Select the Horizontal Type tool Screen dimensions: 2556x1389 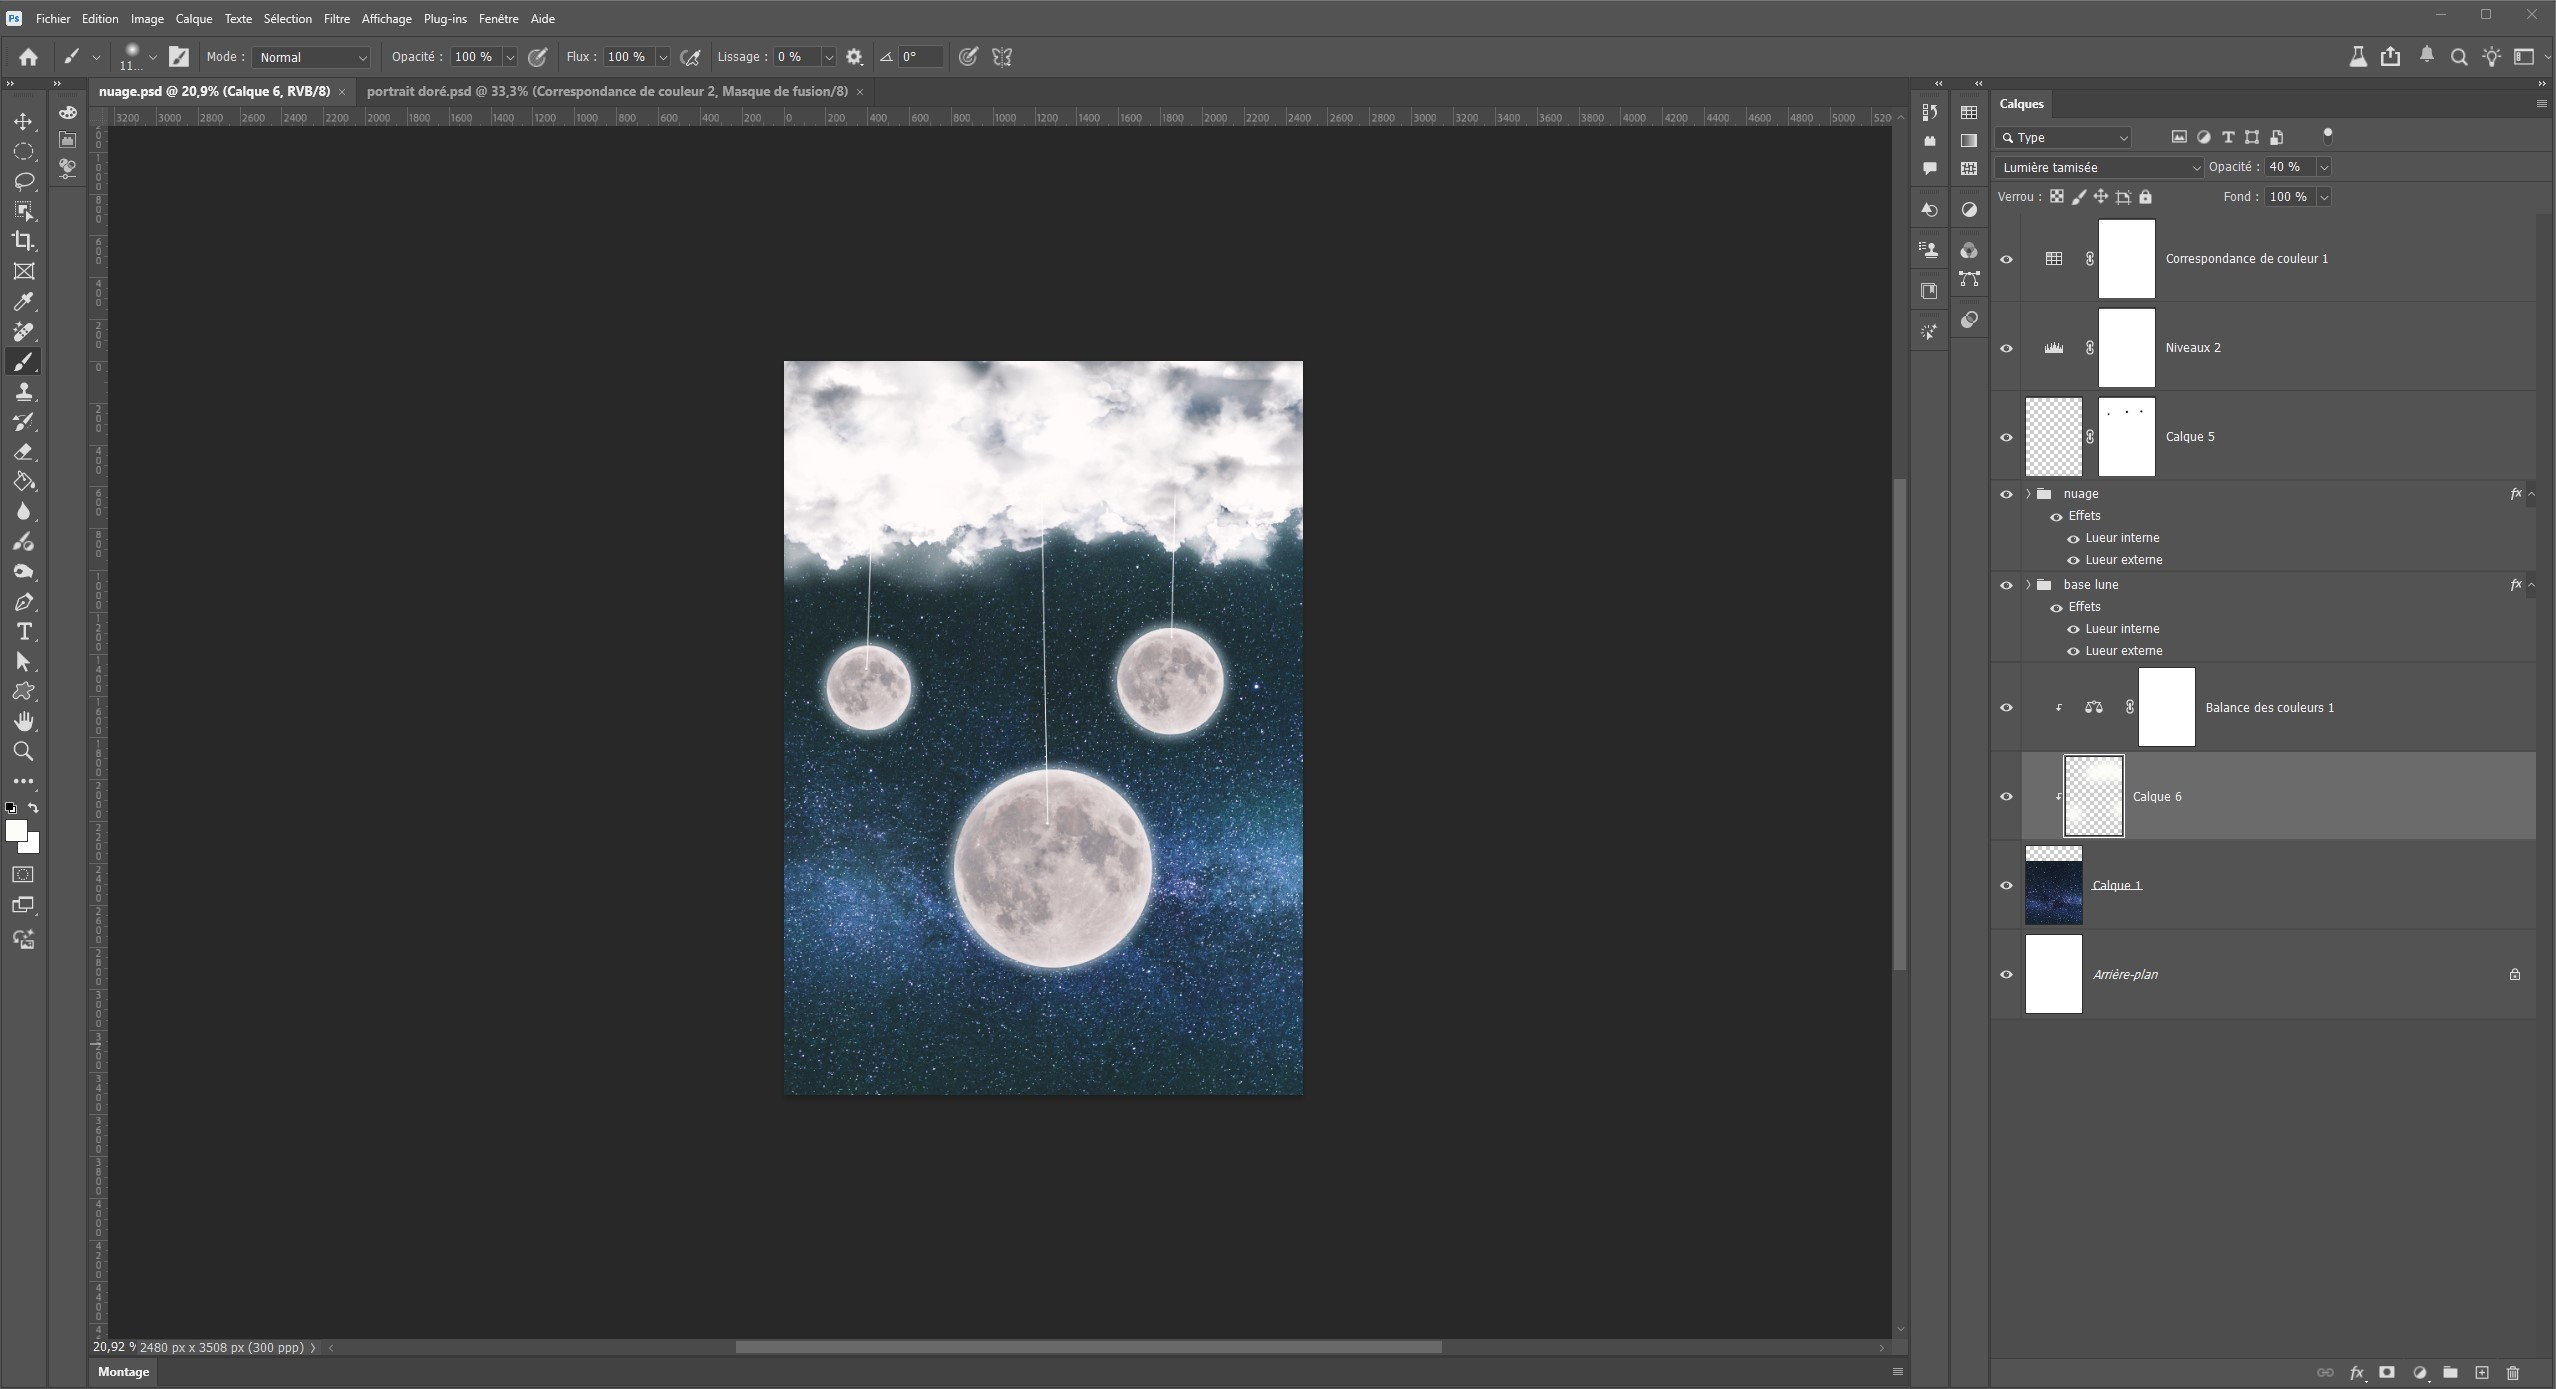tap(23, 632)
